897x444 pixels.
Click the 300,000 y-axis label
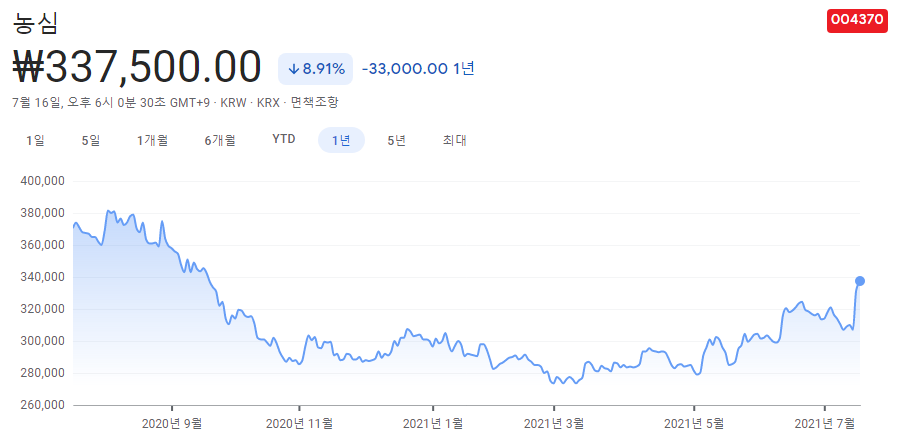43,342
